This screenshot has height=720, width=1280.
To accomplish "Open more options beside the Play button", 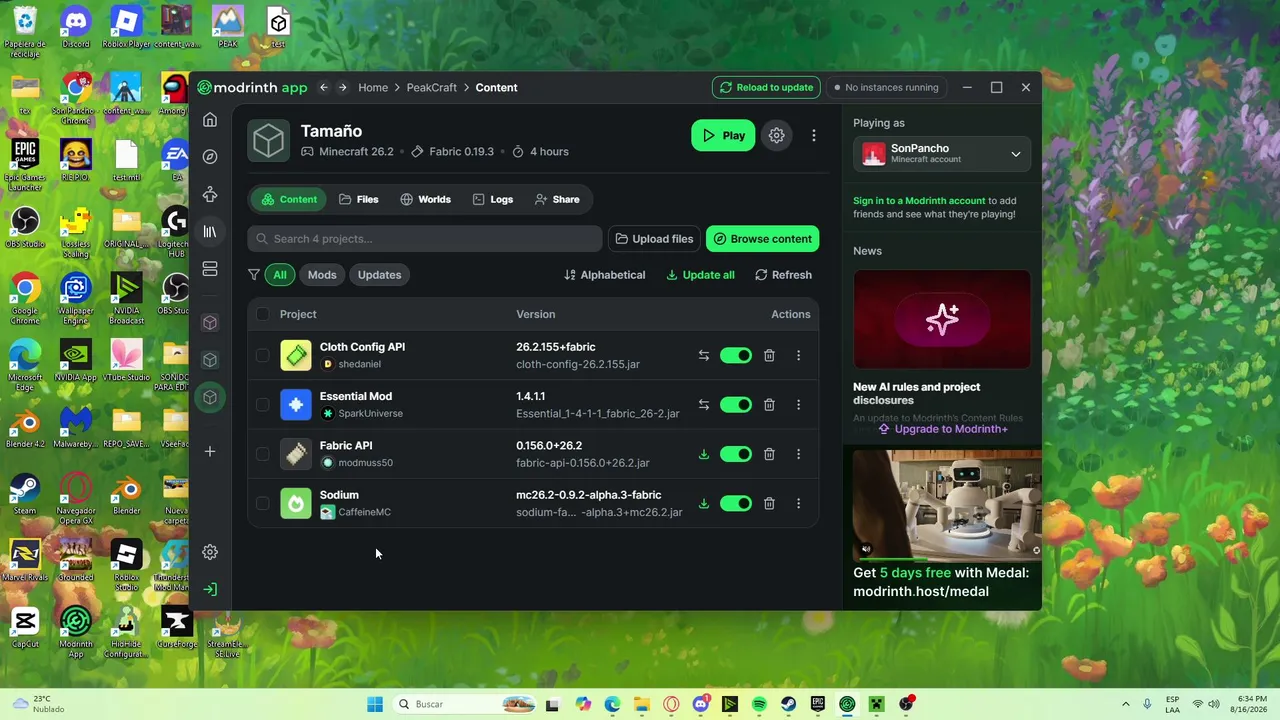I will [814, 135].
